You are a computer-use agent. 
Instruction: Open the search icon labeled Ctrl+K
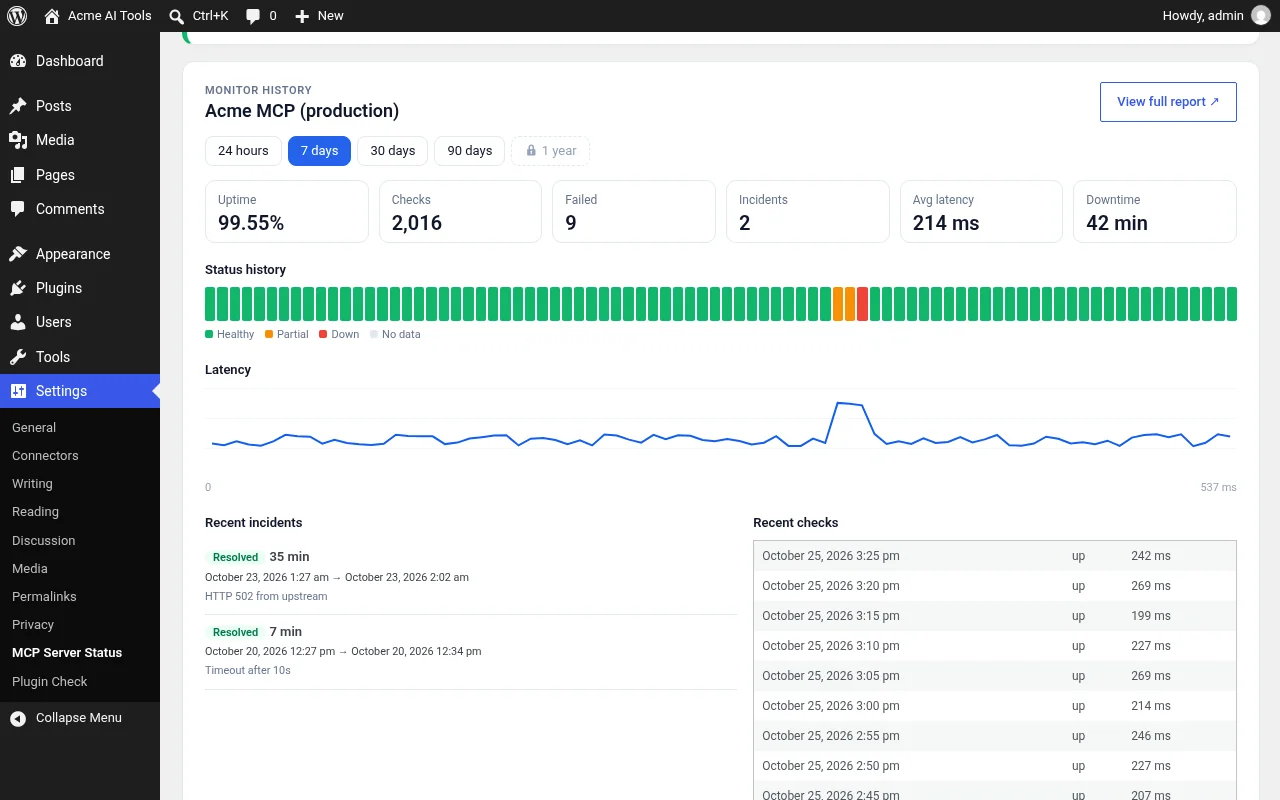177,16
